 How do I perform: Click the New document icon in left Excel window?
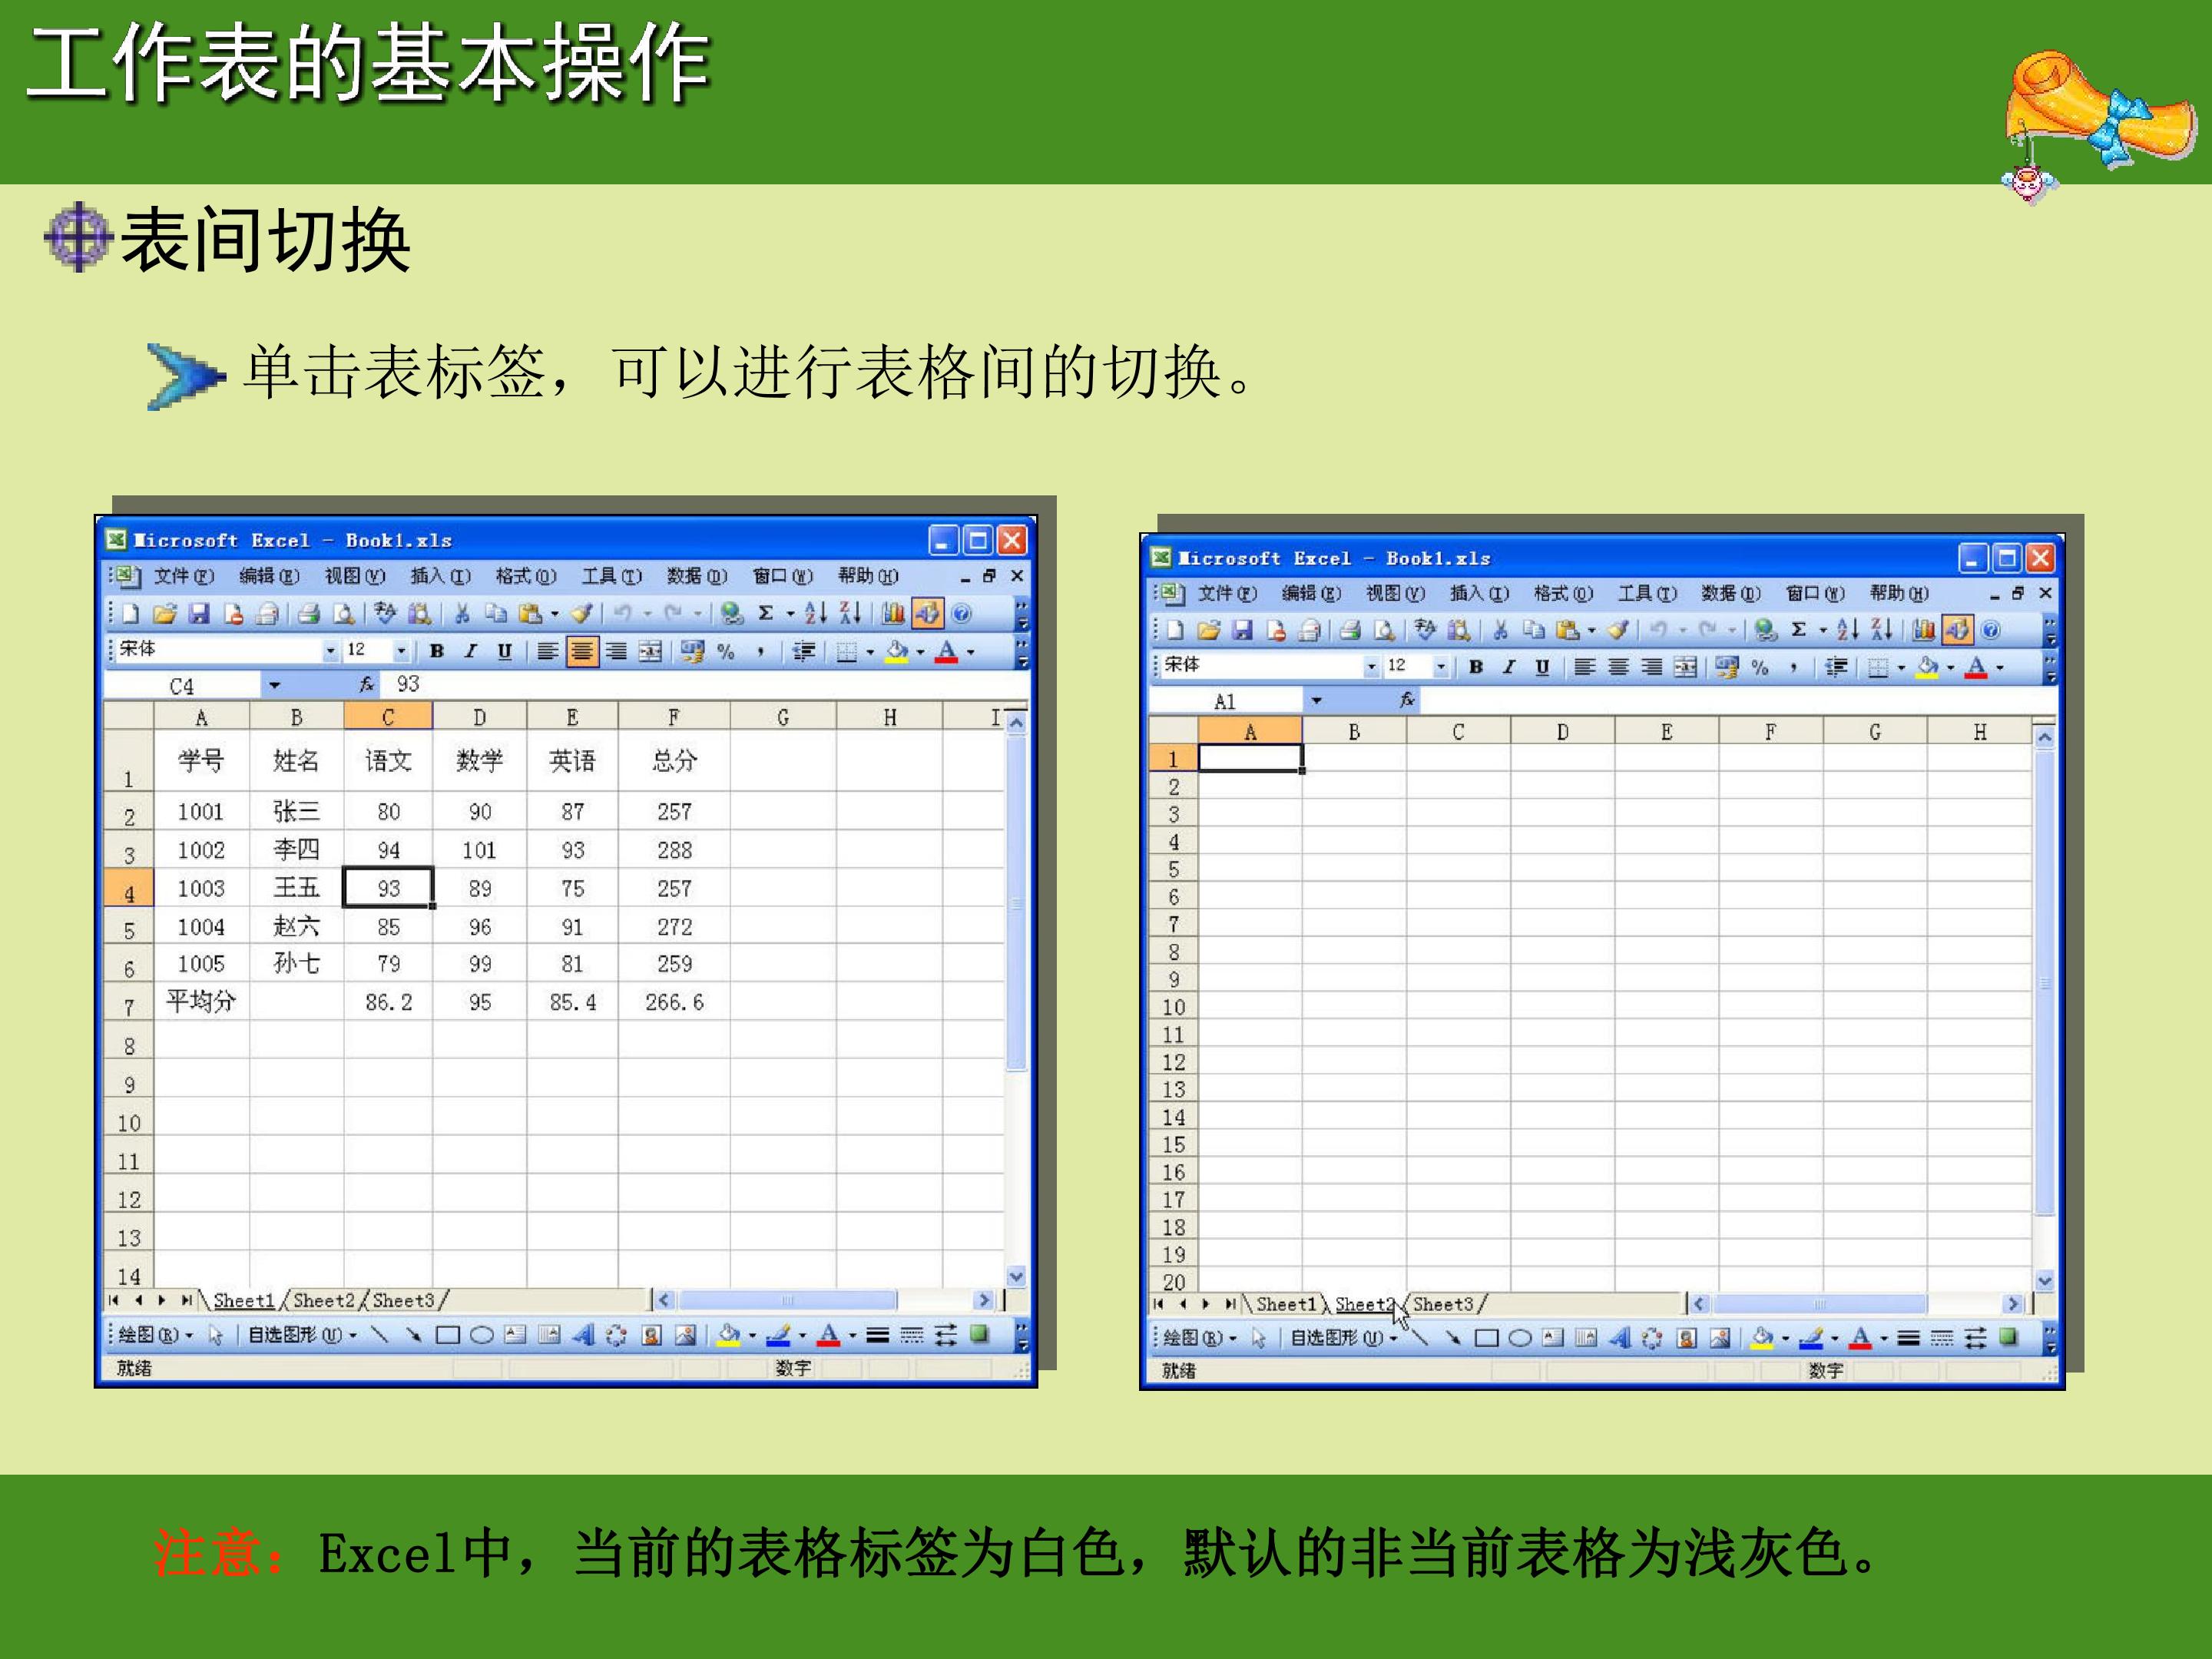(x=131, y=614)
